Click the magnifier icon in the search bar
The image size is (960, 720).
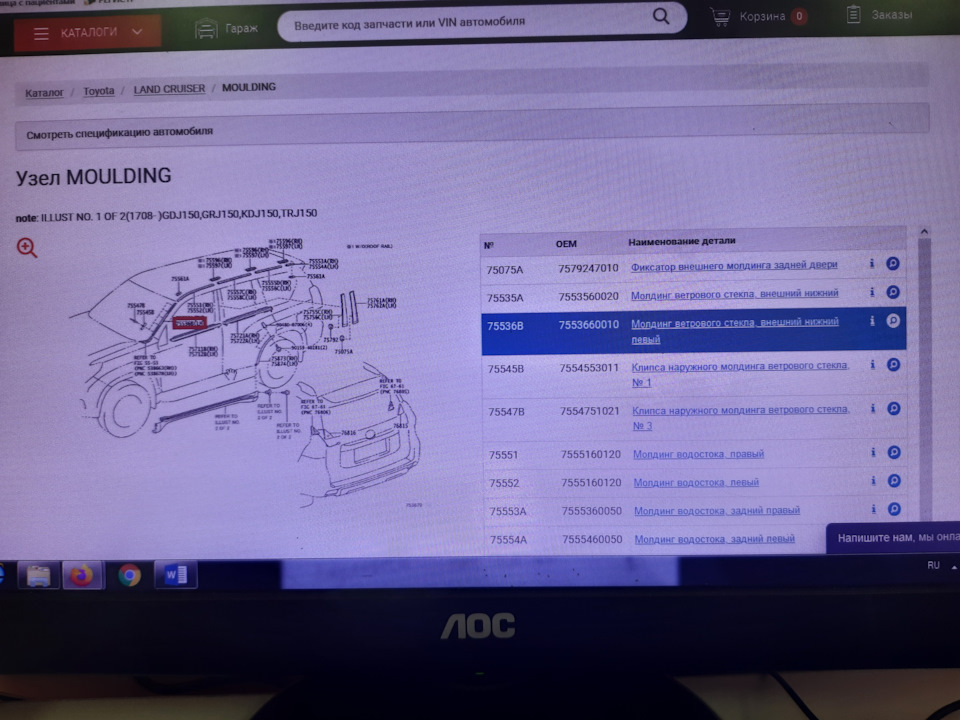[660, 17]
